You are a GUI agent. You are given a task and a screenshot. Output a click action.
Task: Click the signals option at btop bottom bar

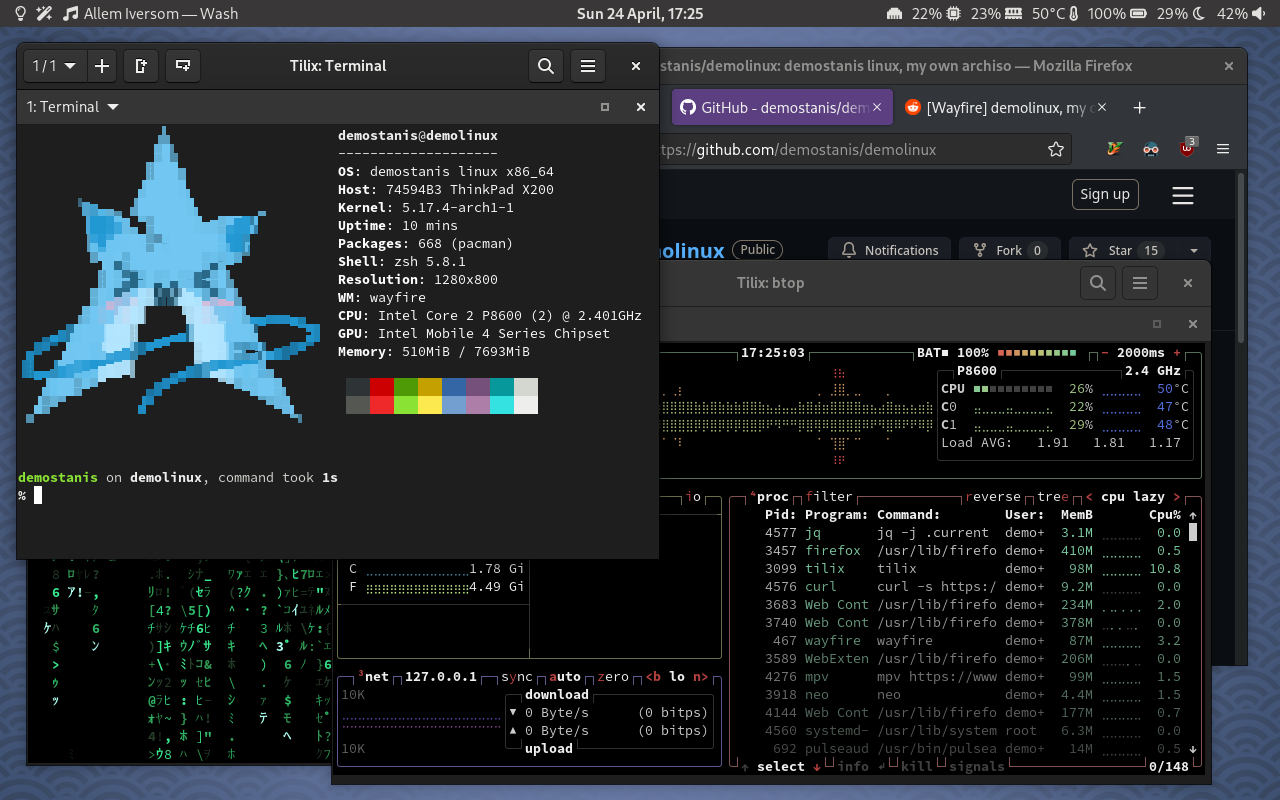[x=975, y=767]
